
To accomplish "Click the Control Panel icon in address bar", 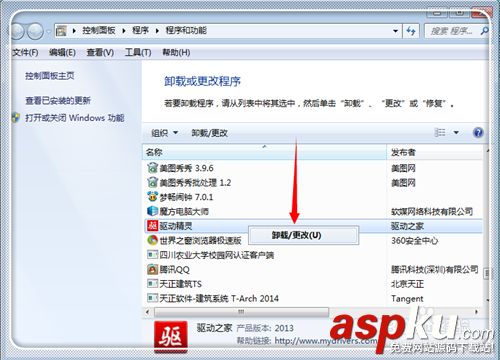I will 61,31.
